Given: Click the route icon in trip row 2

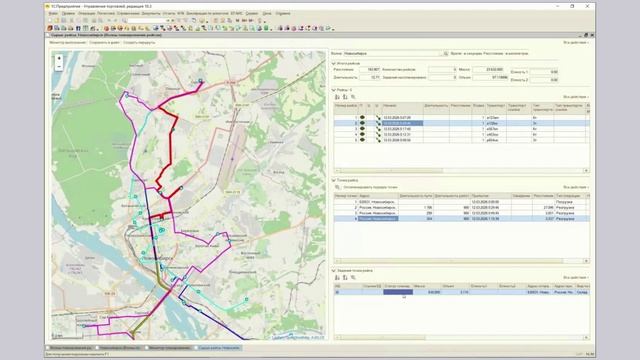Looking at the screenshot, I should pos(378,123).
